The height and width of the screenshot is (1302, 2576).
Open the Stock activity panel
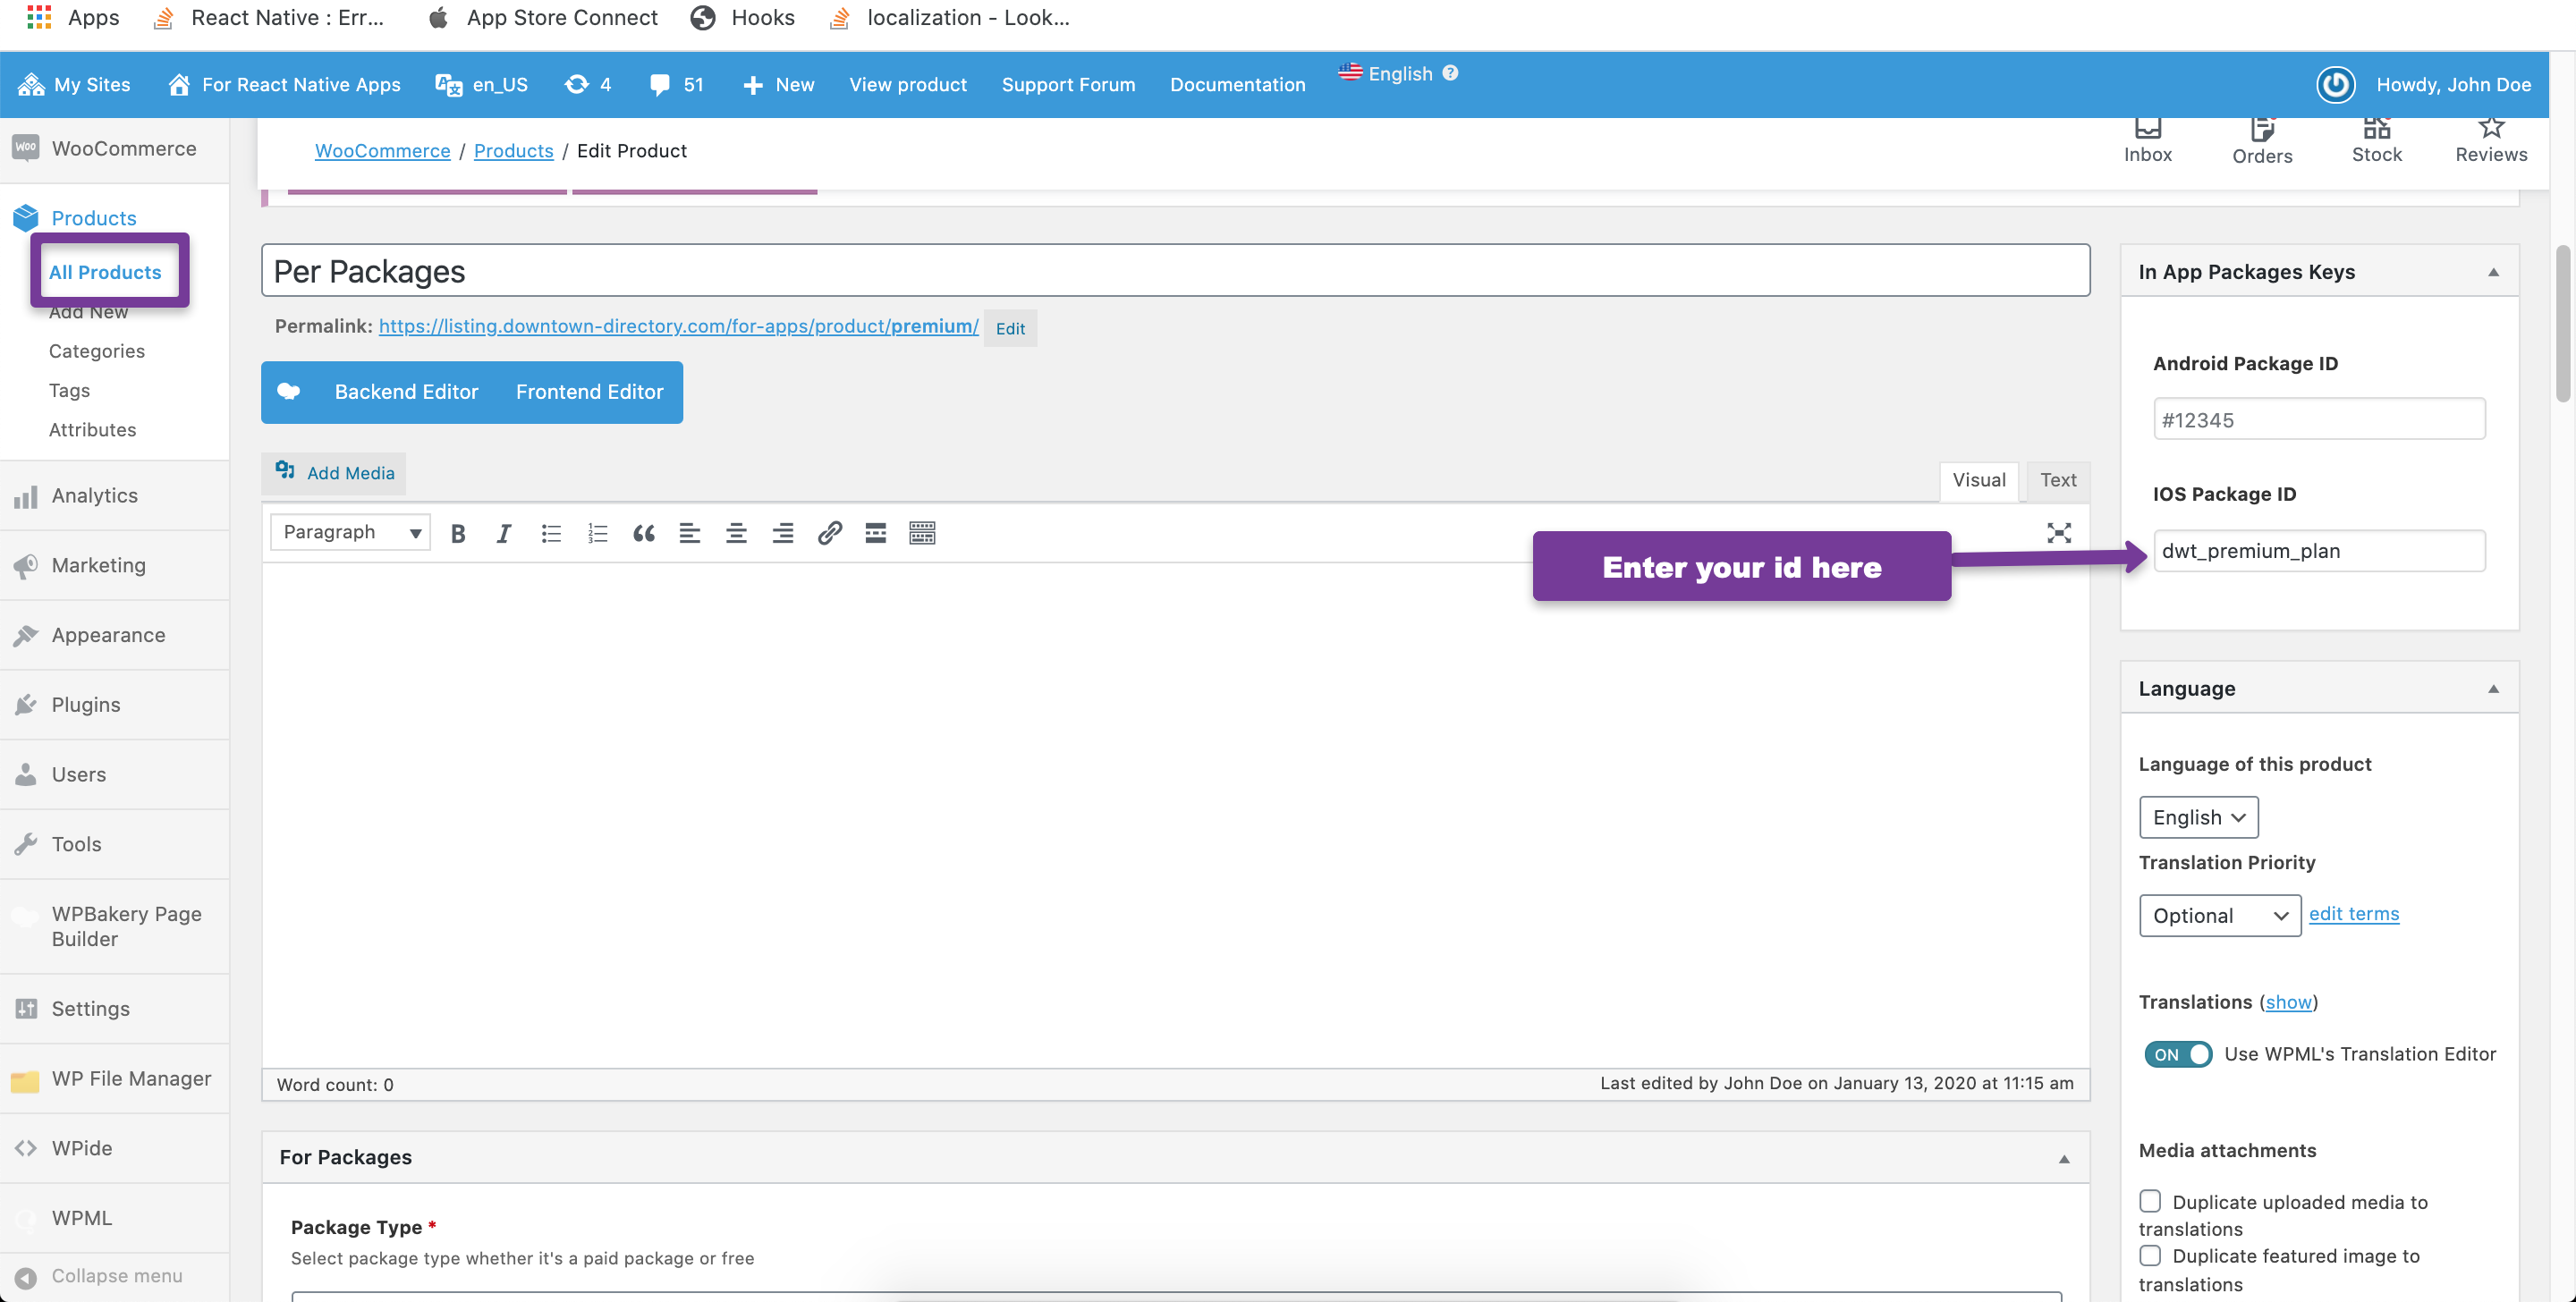[x=2377, y=141]
